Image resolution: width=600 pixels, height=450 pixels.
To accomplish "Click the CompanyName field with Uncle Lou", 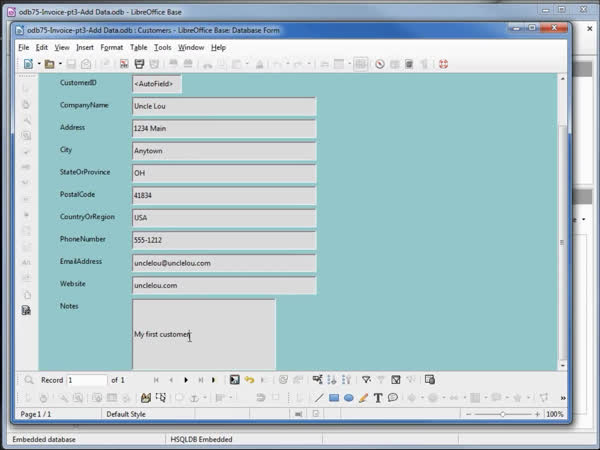I will pyautogui.click(x=224, y=106).
